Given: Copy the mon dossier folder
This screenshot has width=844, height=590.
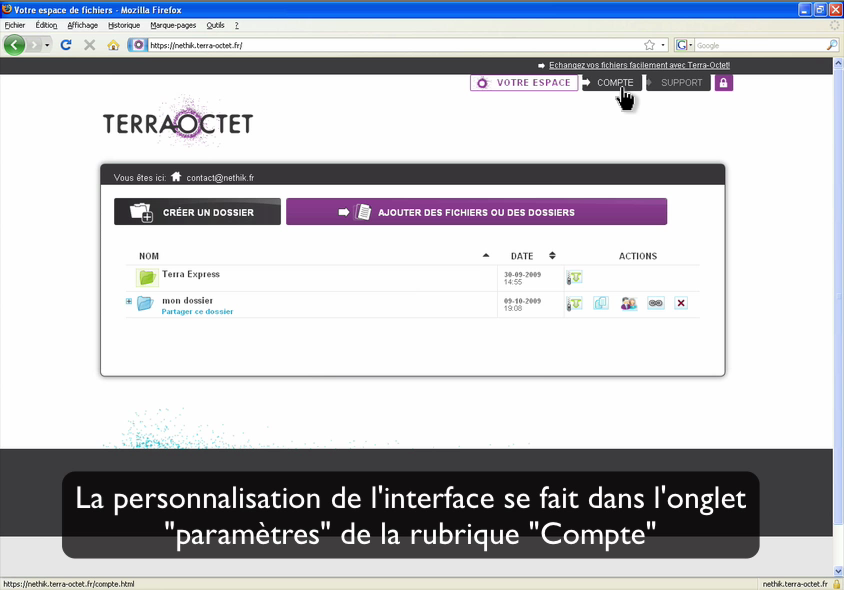Looking at the screenshot, I should [x=601, y=303].
